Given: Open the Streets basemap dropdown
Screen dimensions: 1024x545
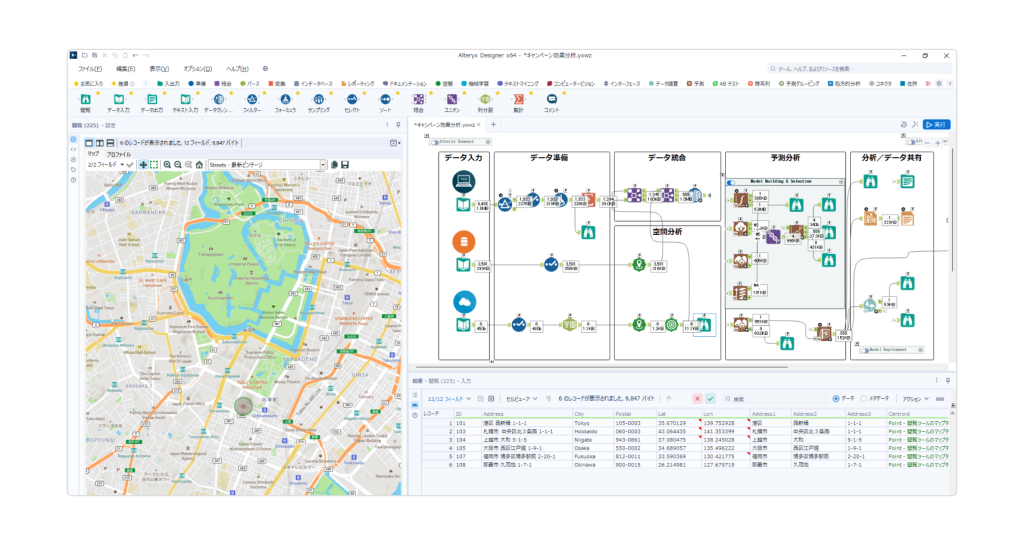Looking at the screenshot, I should click(322, 164).
